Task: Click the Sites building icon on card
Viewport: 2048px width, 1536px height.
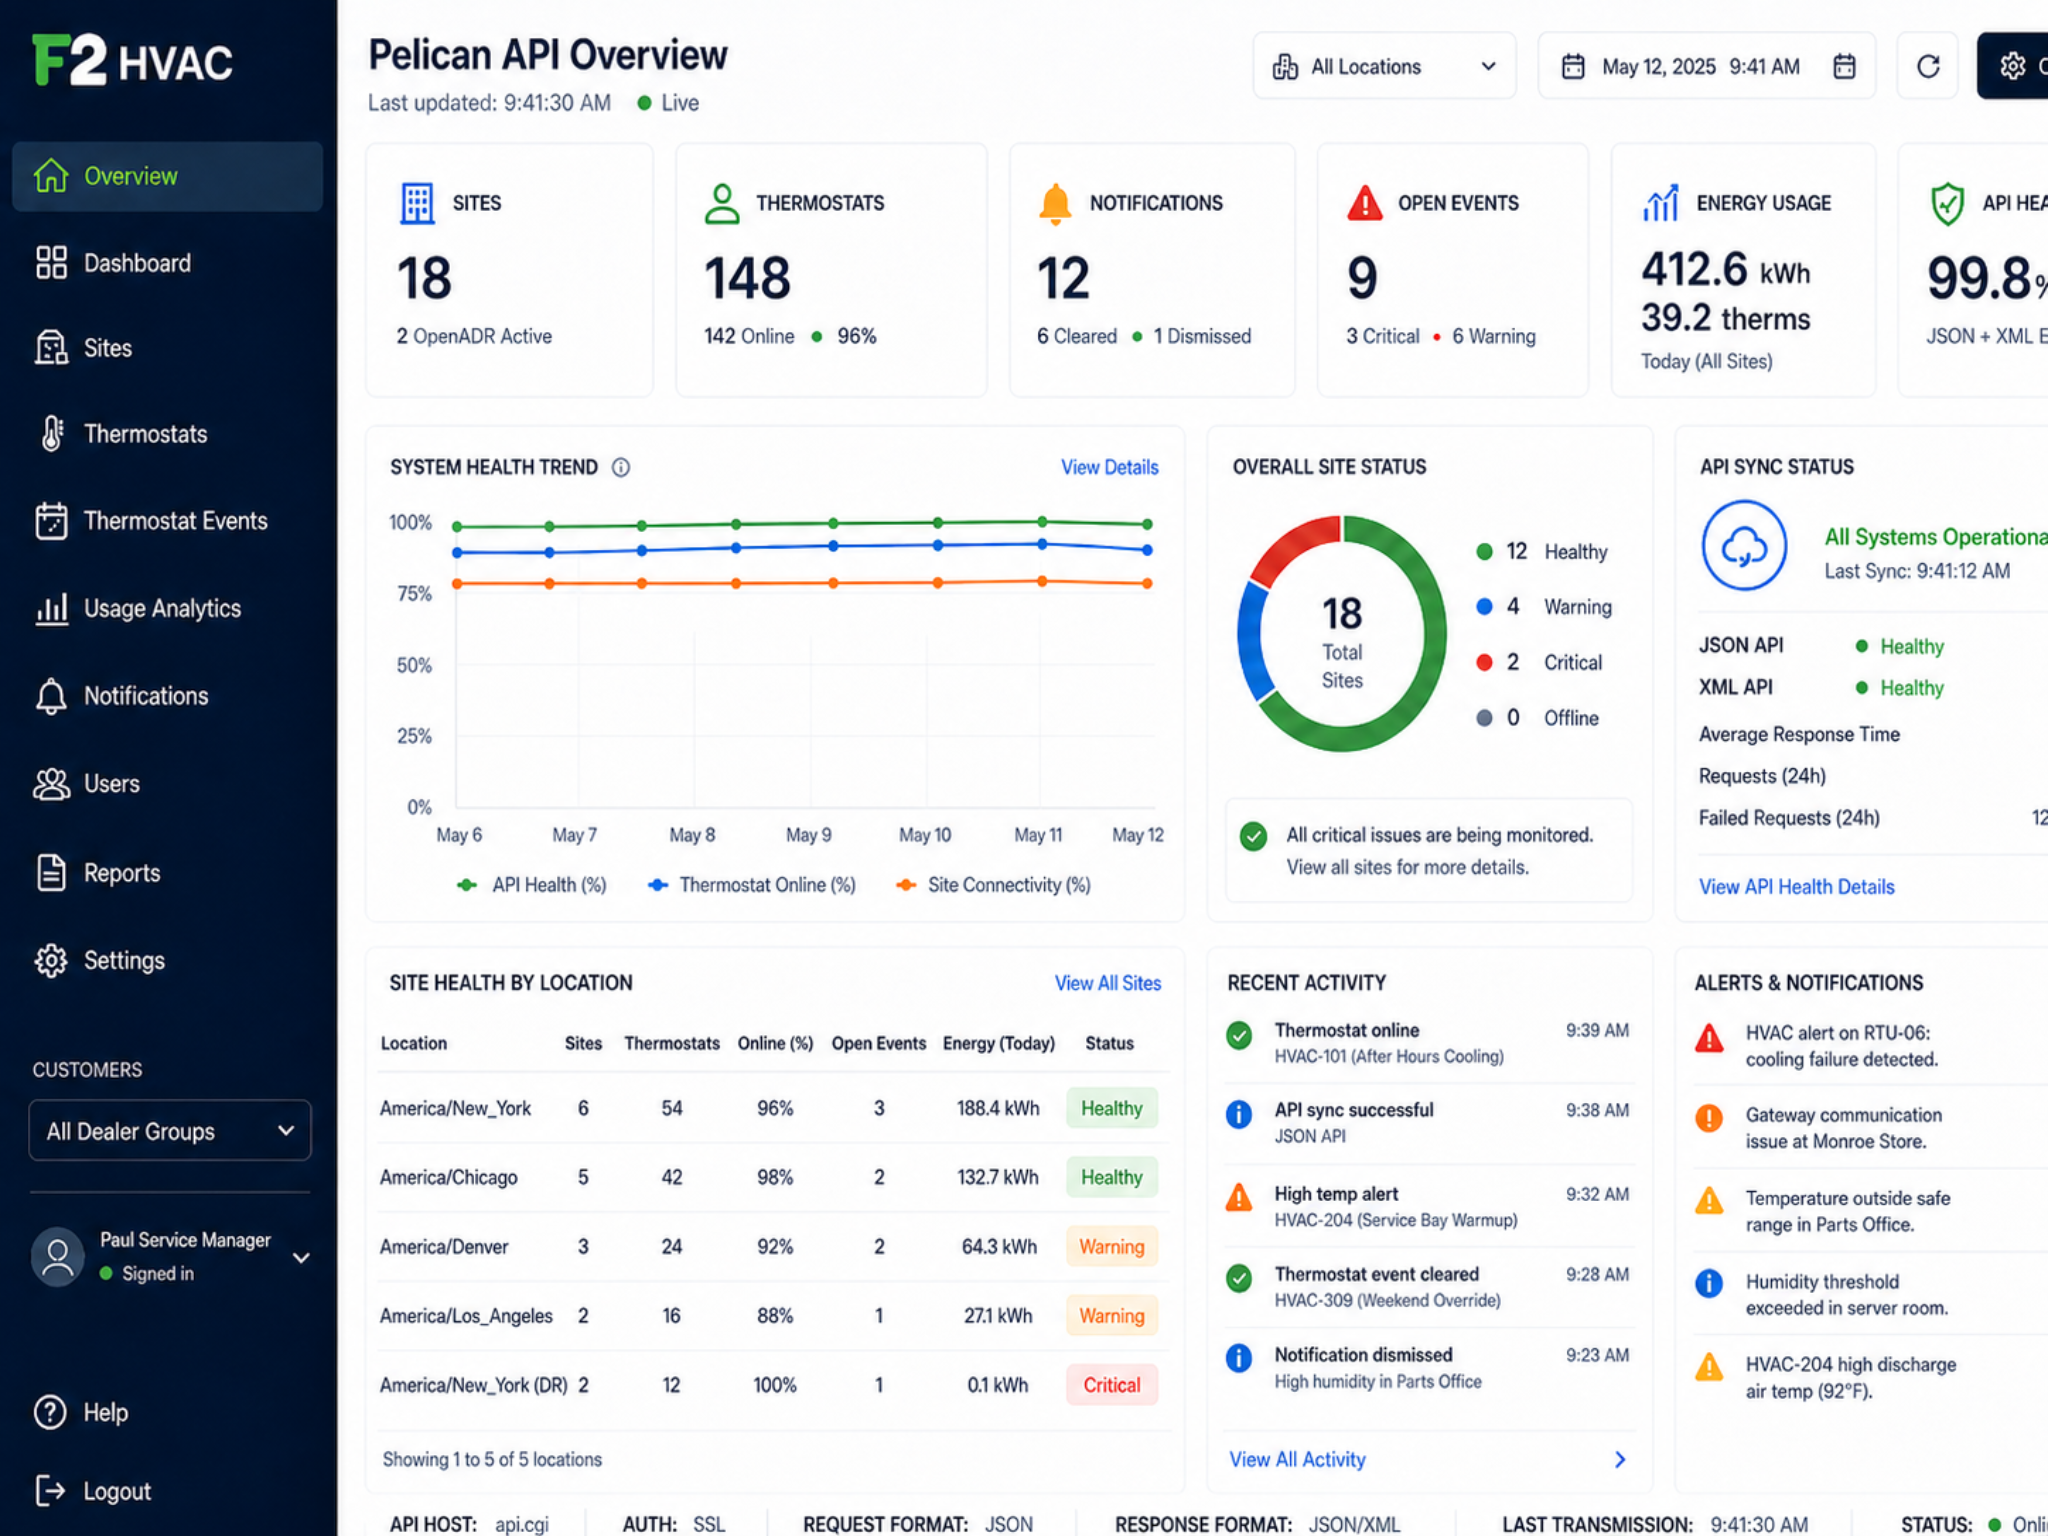Action: tap(417, 203)
